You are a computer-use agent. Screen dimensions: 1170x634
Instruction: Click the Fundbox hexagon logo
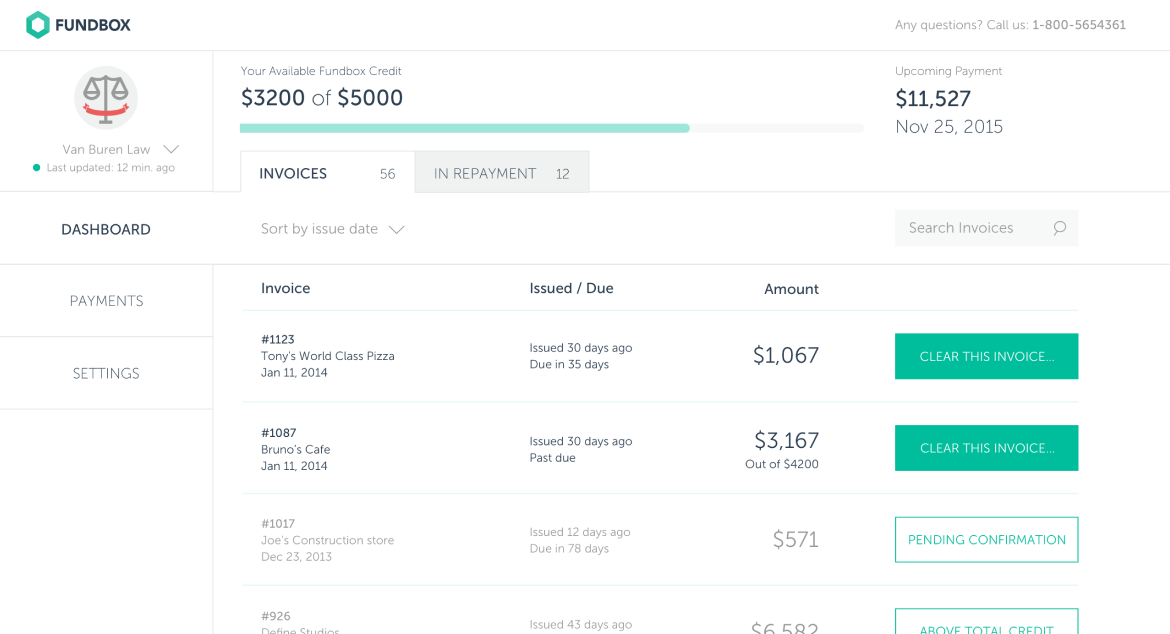click(x=37, y=25)
